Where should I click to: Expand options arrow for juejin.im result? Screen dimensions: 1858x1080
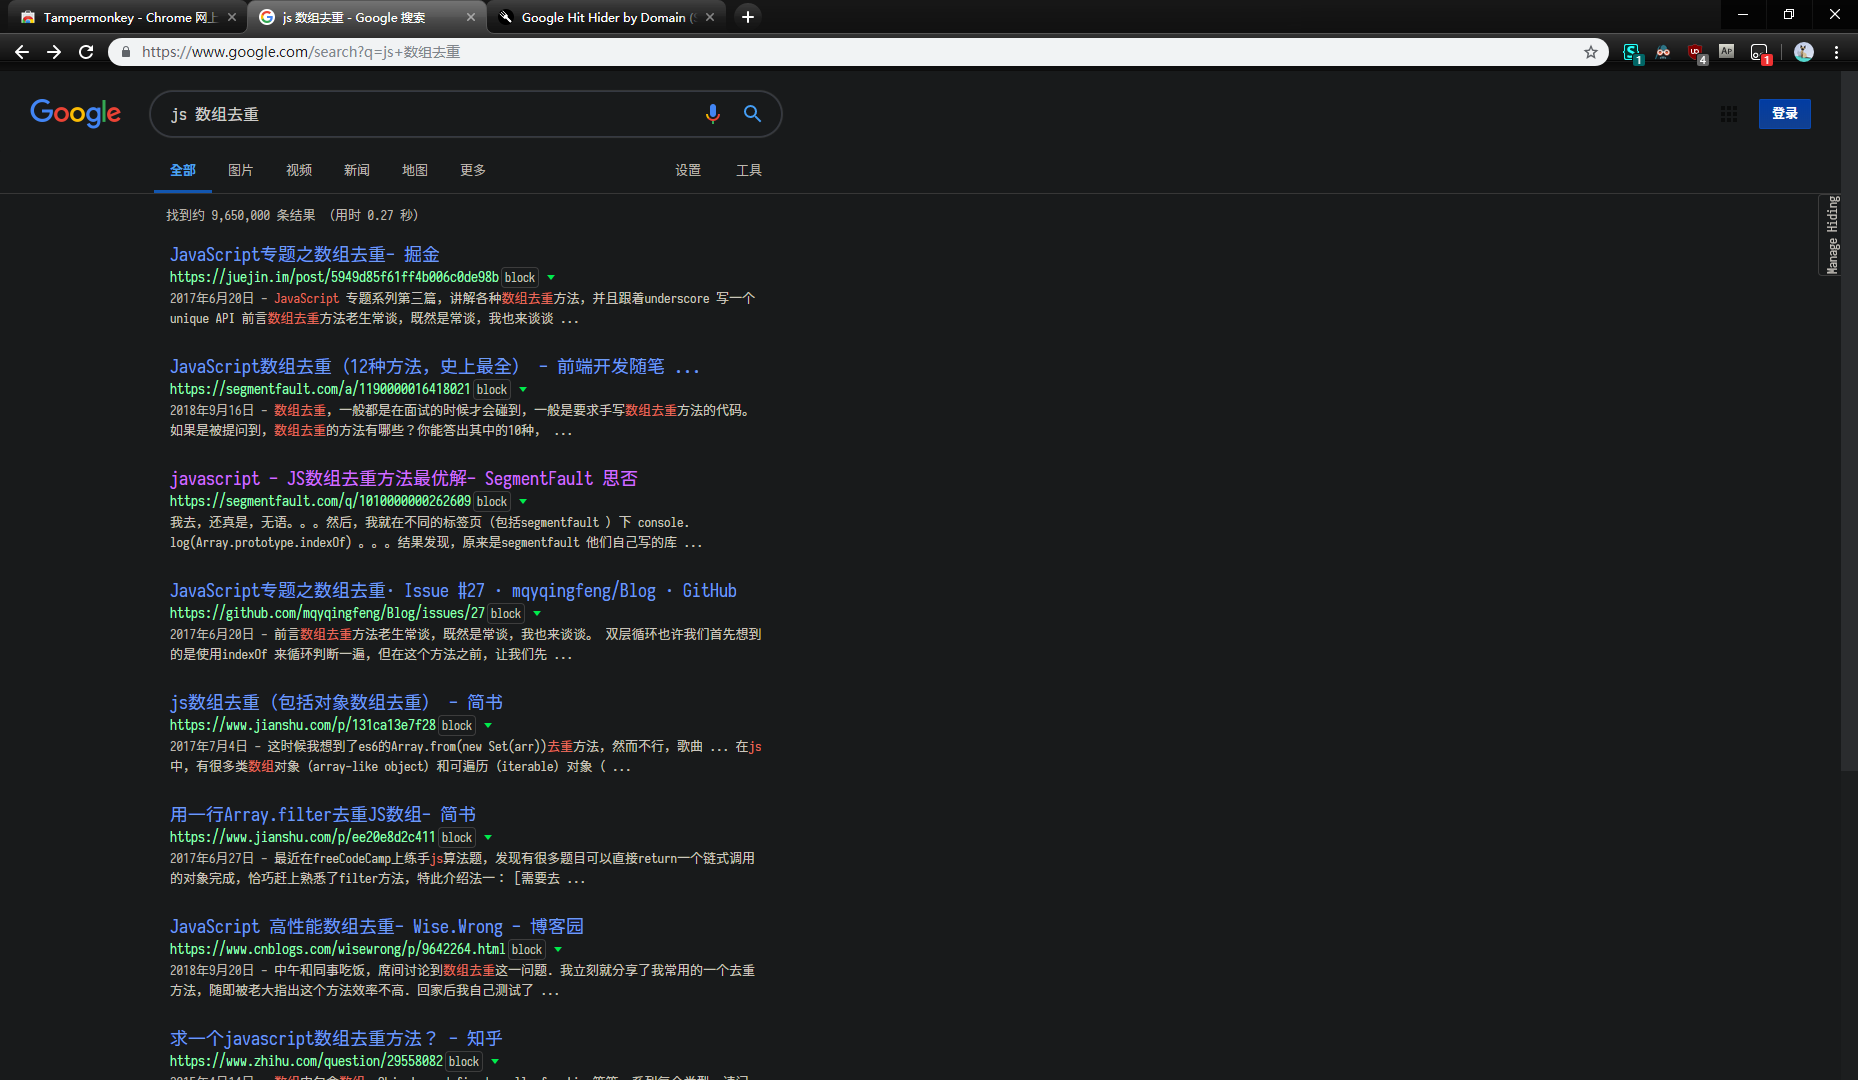coord(551,278)
